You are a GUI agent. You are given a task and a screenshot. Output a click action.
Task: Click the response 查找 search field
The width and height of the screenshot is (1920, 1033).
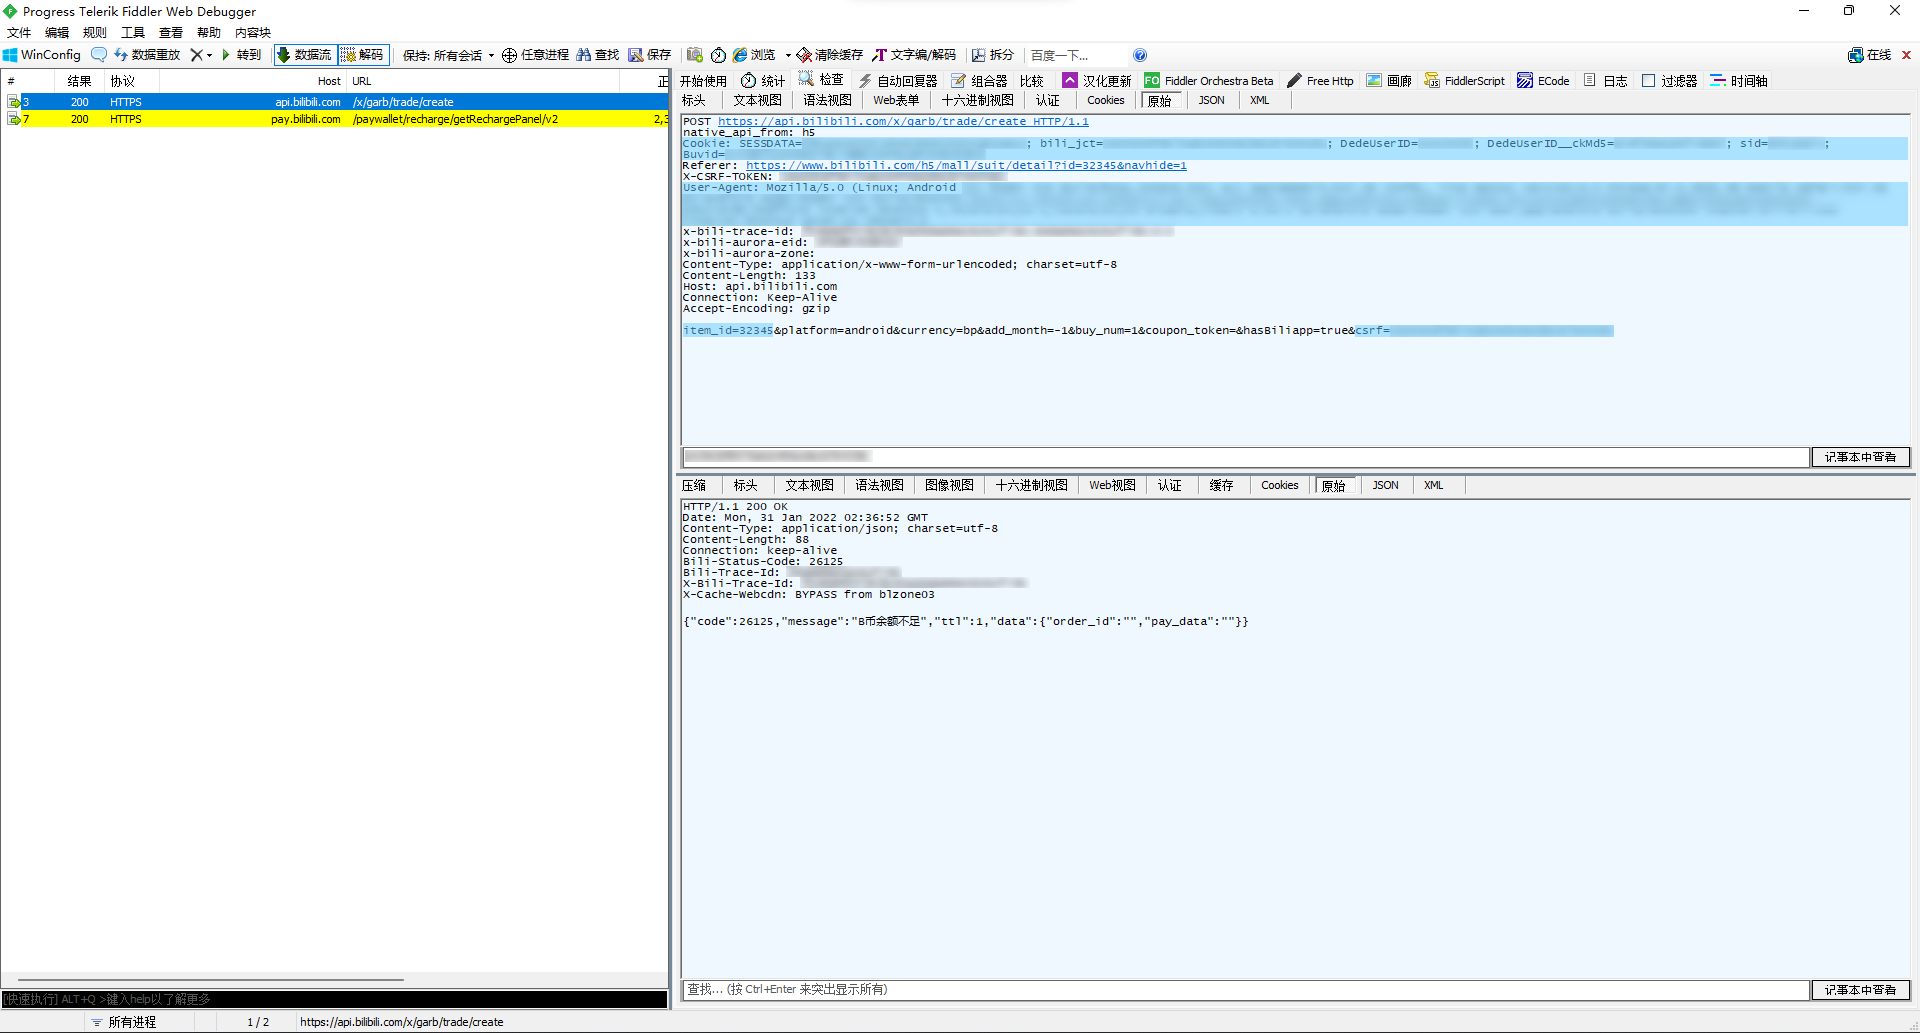coord(1246,990)
